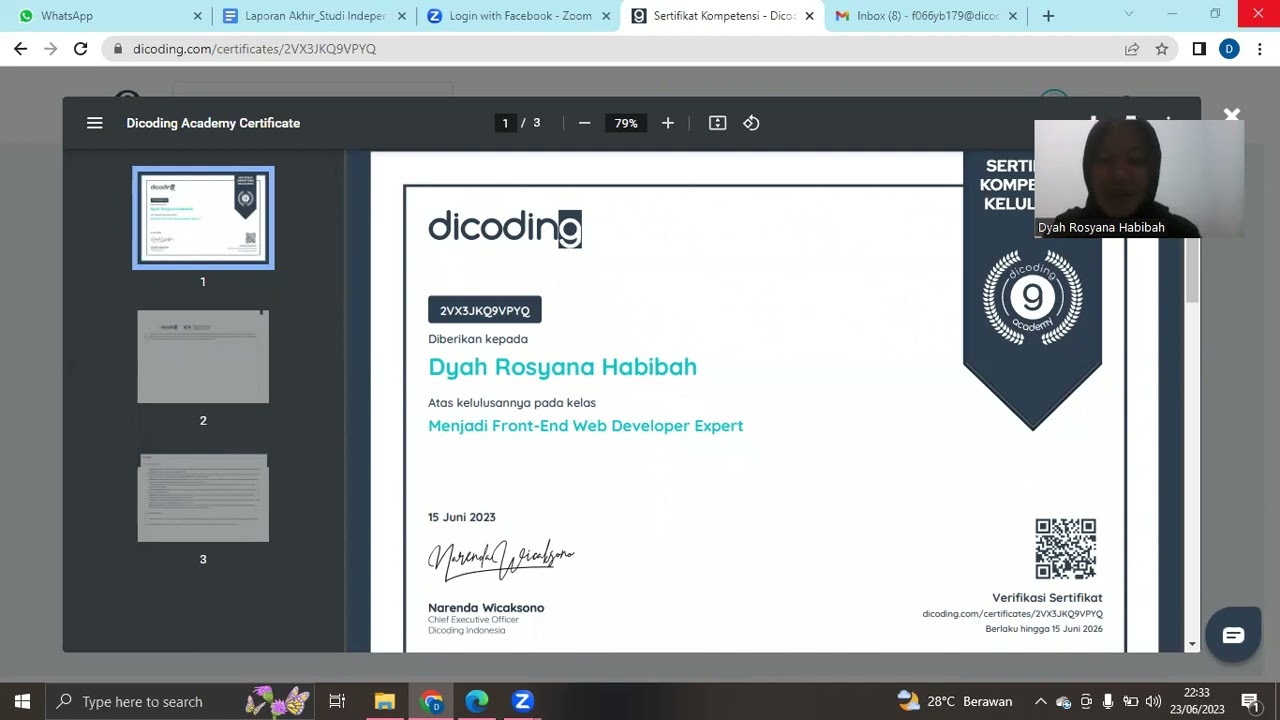Open the Chrome profile D avatar

click(1229, 49)
